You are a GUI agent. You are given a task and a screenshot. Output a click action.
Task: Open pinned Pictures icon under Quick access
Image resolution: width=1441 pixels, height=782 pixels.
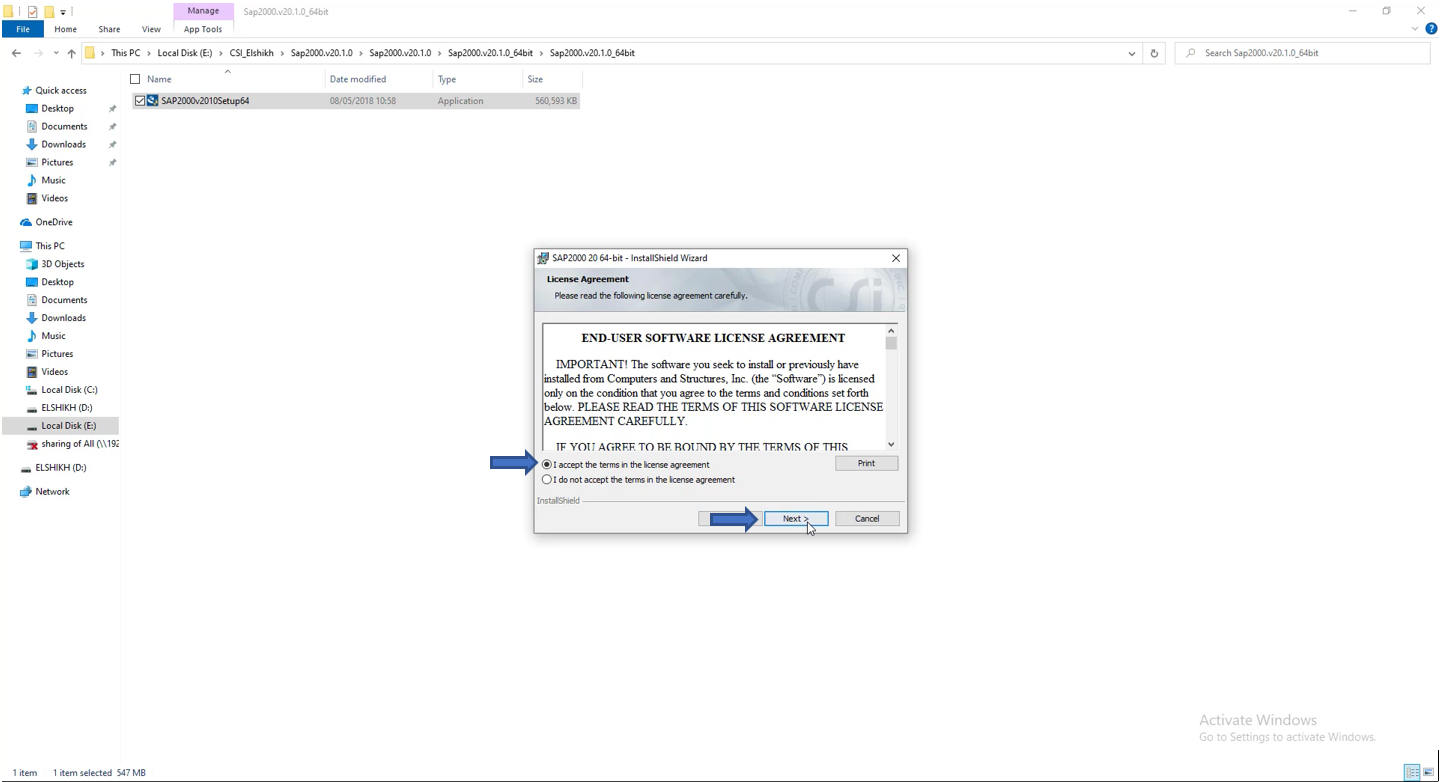coord(31,162)
